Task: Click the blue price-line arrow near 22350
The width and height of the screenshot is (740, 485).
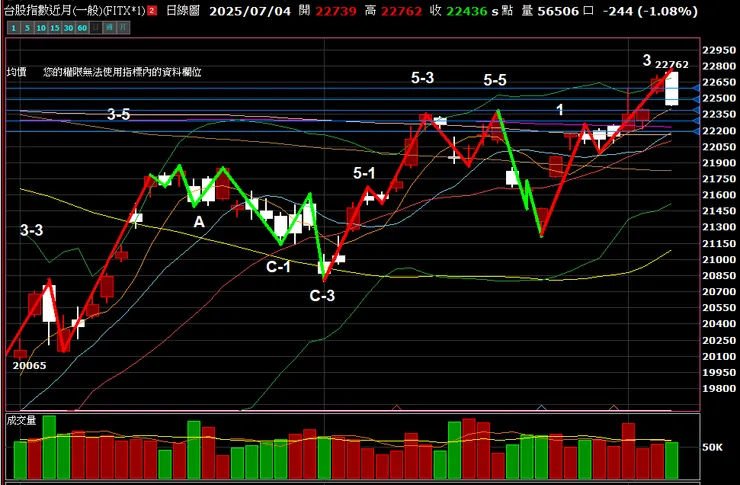Action: (696, 110)
